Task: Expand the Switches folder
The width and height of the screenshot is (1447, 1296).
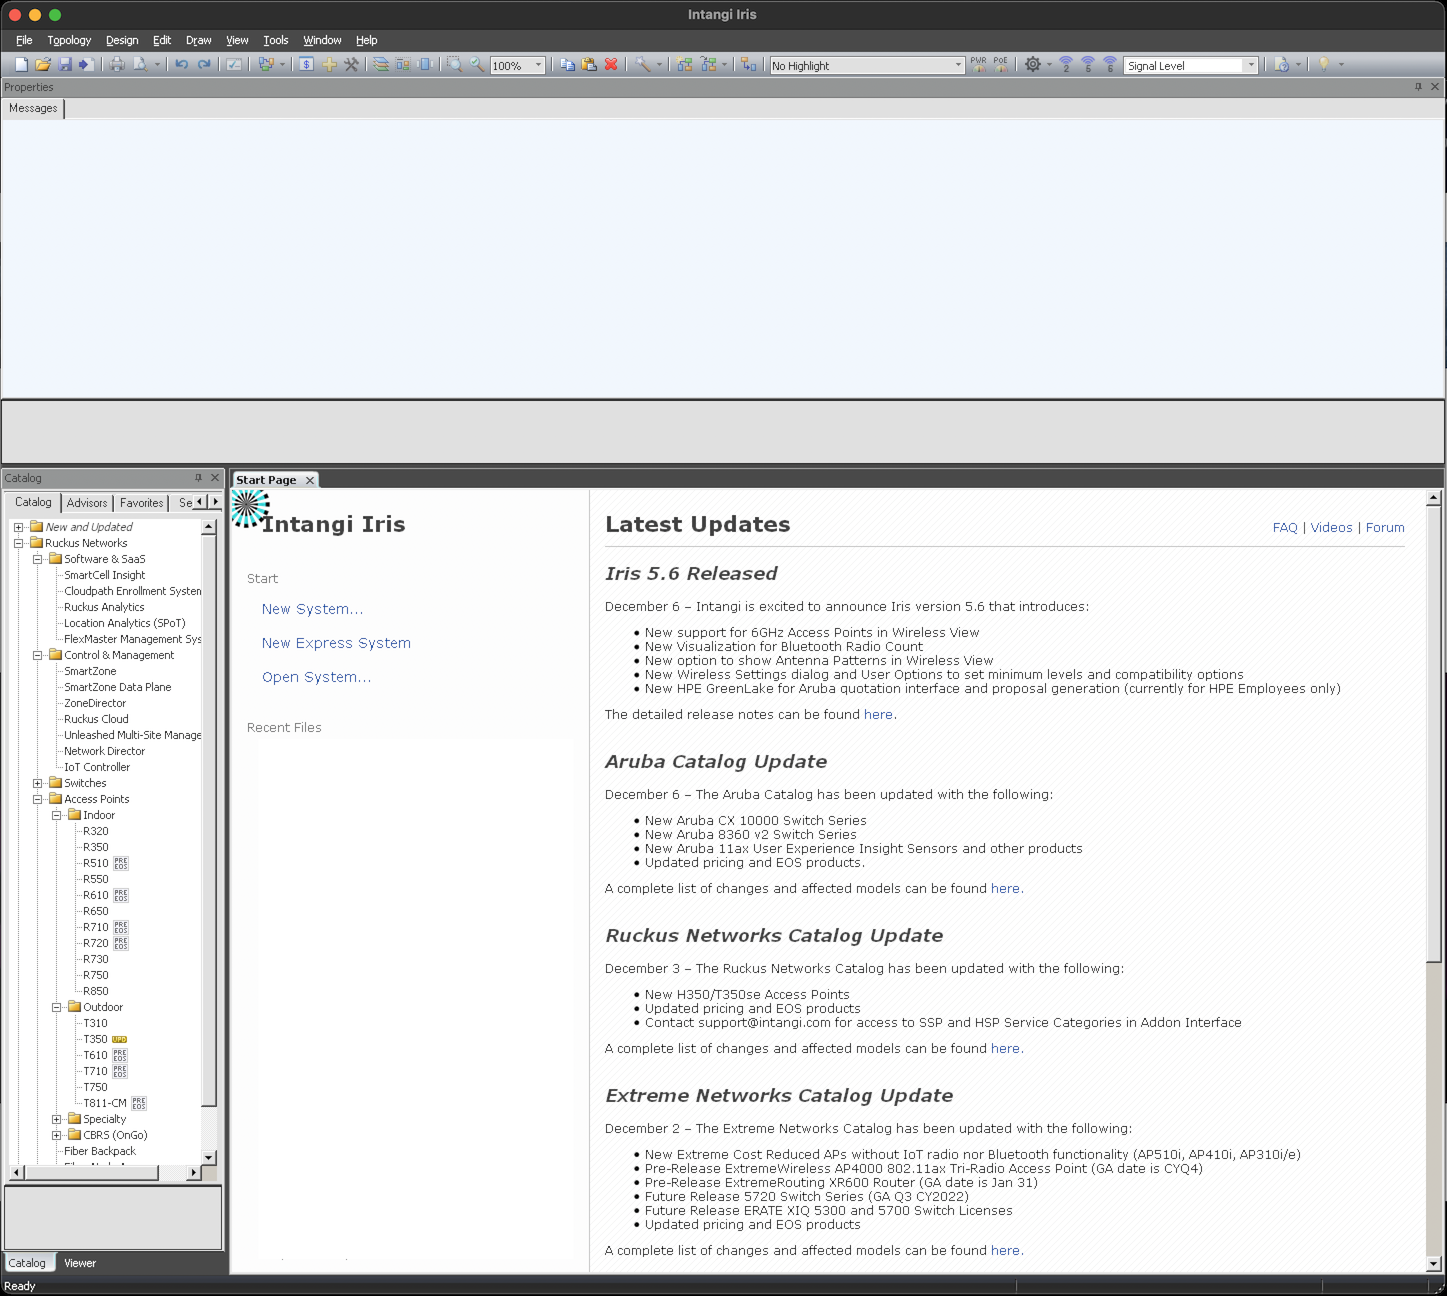Action: (x=37, y=783)
